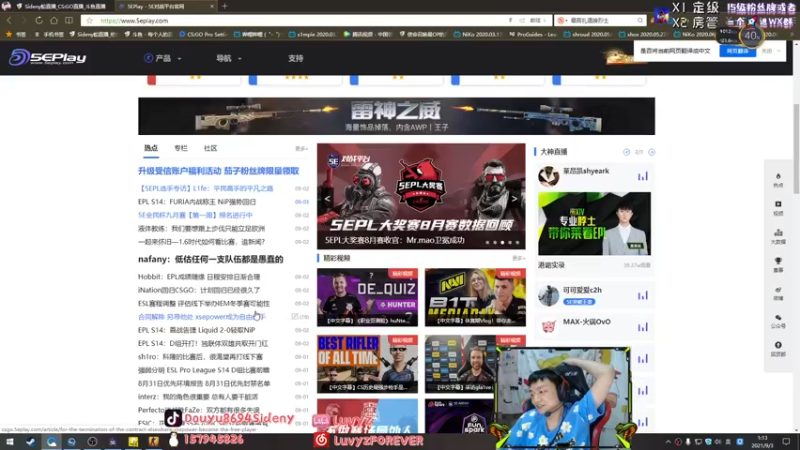Reload the page with the refresh icon
Screen dimensions: 800x450
(x=39, y=20)
